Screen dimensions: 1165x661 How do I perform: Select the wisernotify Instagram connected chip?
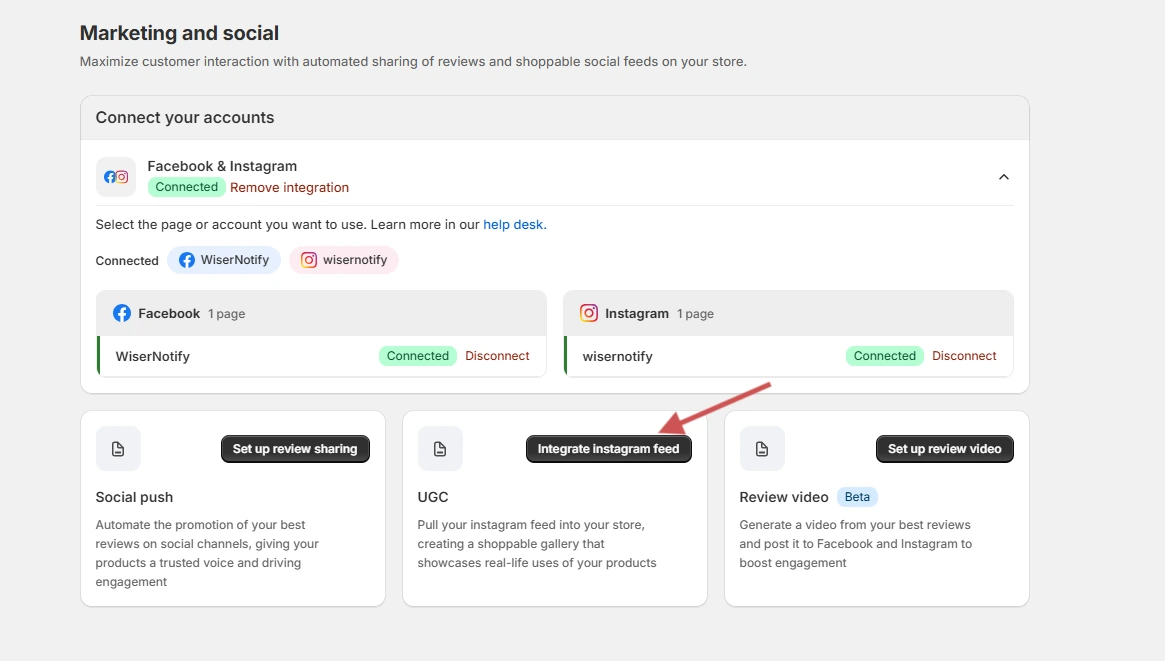pyautogui.click(x=344, y=260)
